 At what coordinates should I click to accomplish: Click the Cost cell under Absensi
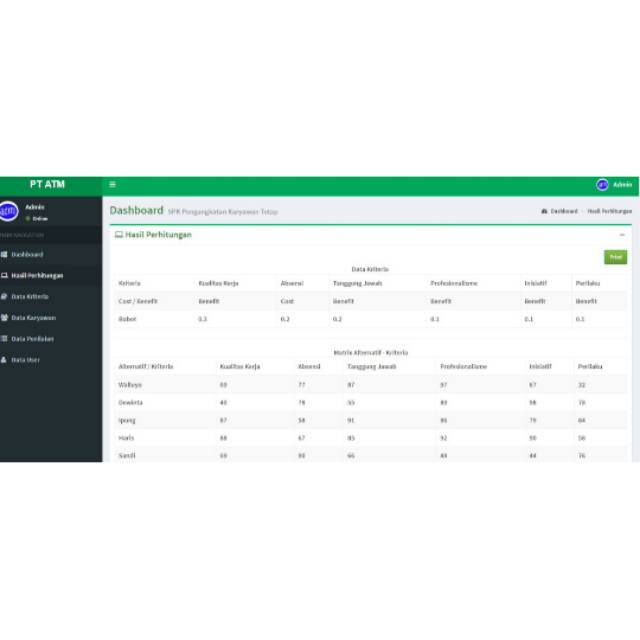coord(287,301)
